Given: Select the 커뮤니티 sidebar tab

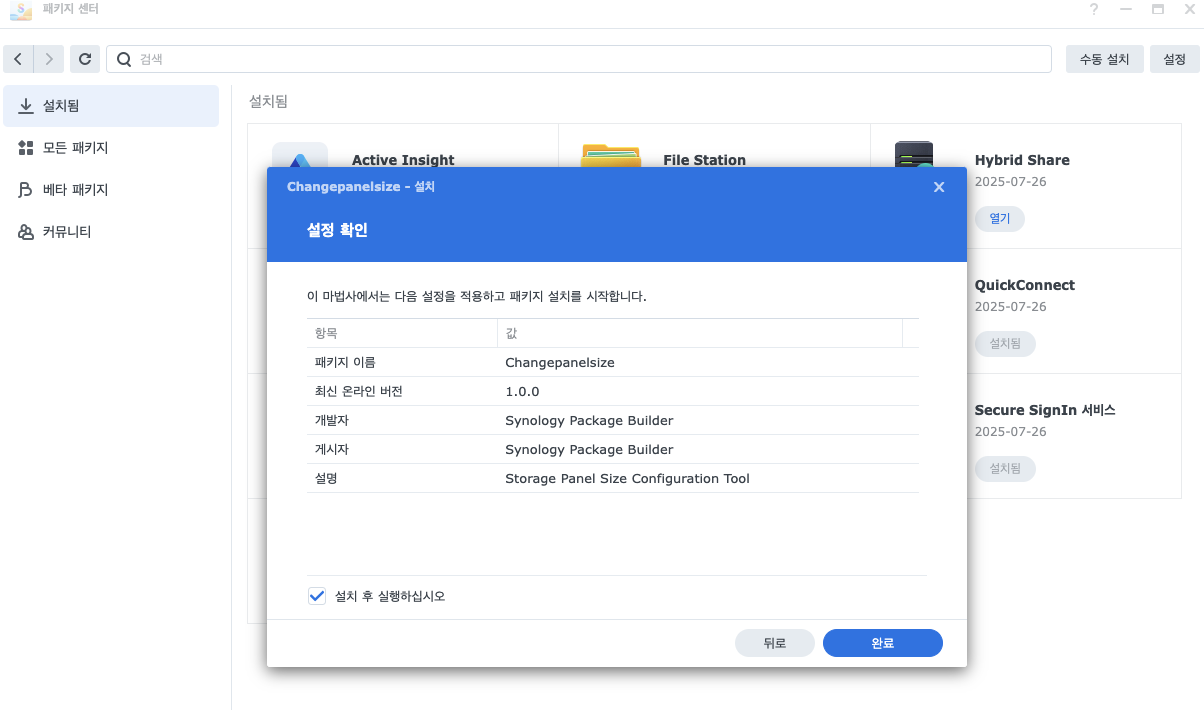Looking at the screenshot, I should pyautogui.click(x=111, y=232).
